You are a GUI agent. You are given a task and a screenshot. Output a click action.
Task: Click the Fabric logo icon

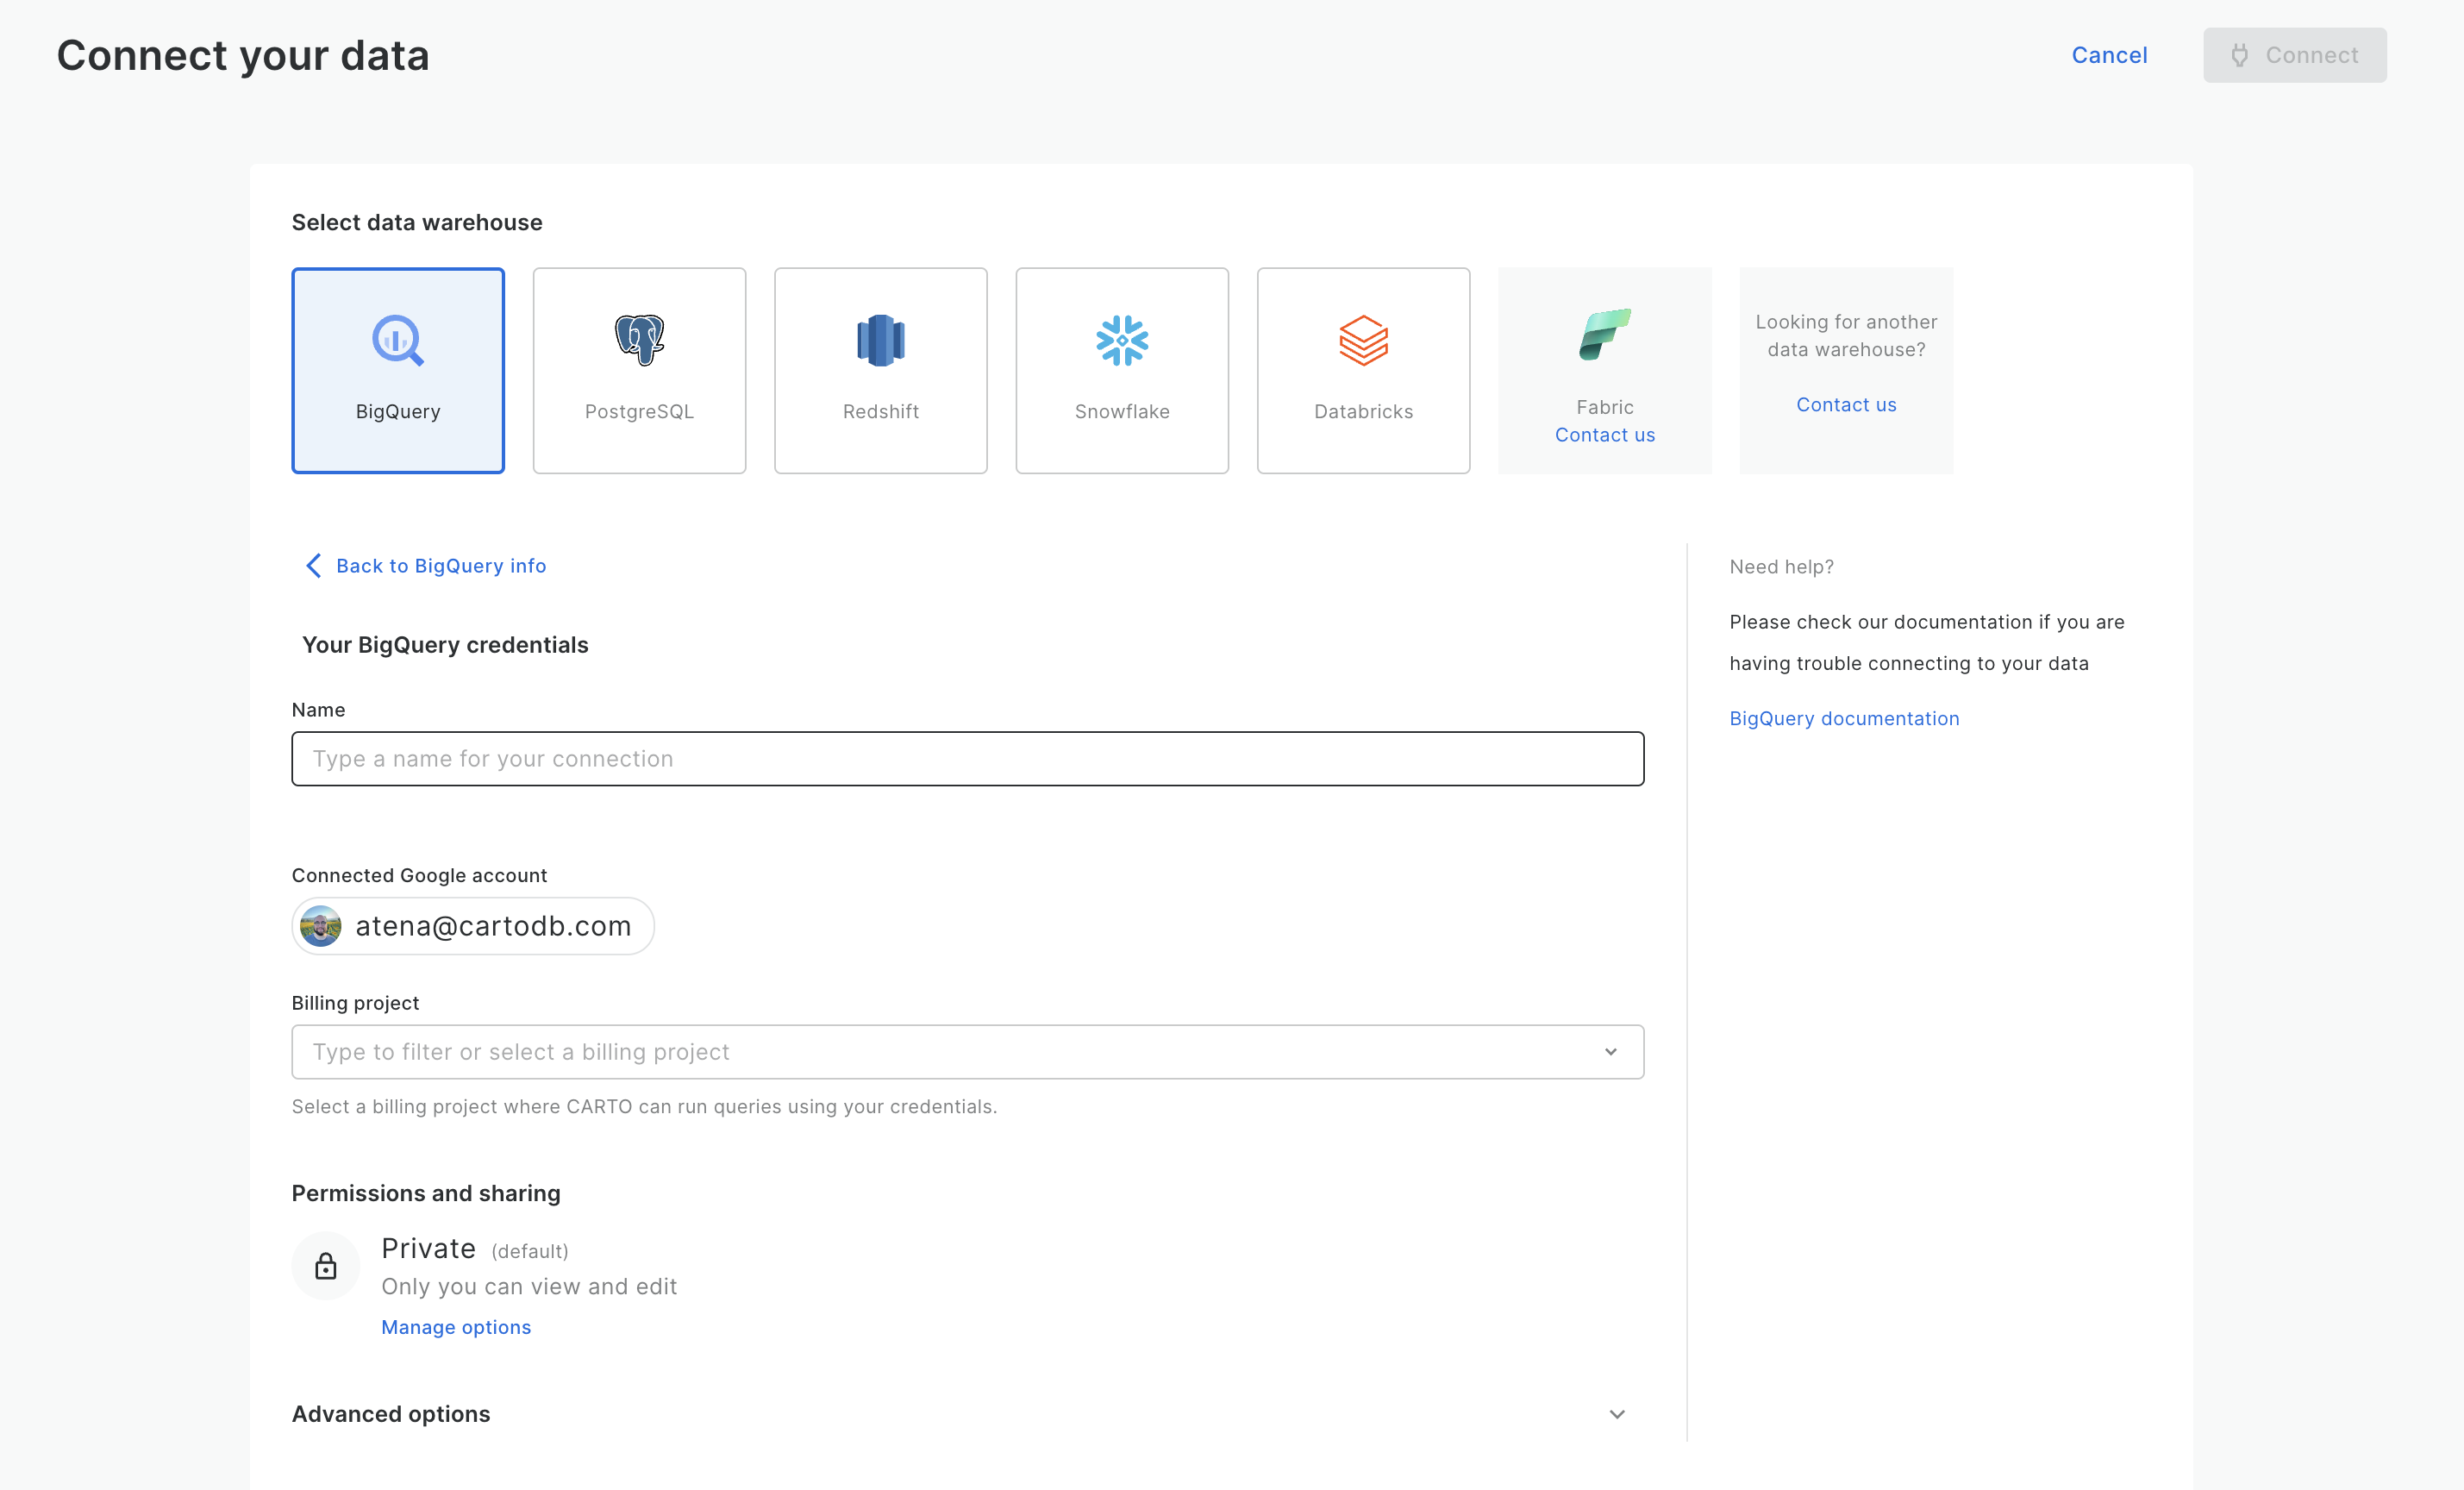pyautogui.click(x=1604, y=334)
